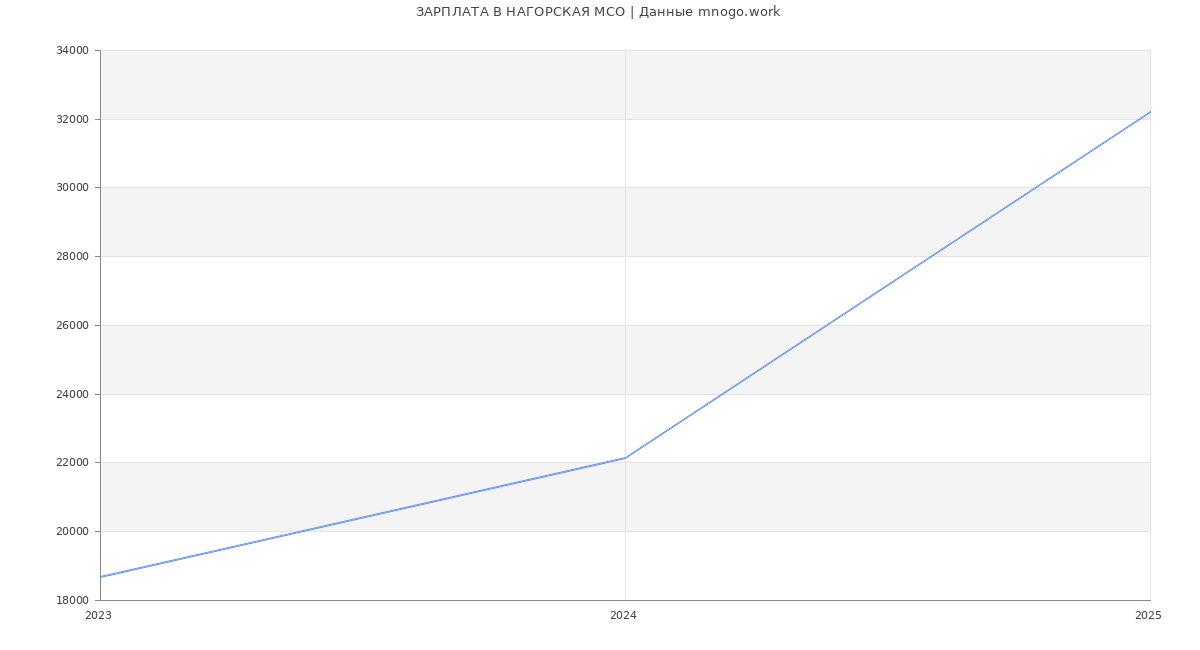Click the 22000 y-axis label

point(72,463)
